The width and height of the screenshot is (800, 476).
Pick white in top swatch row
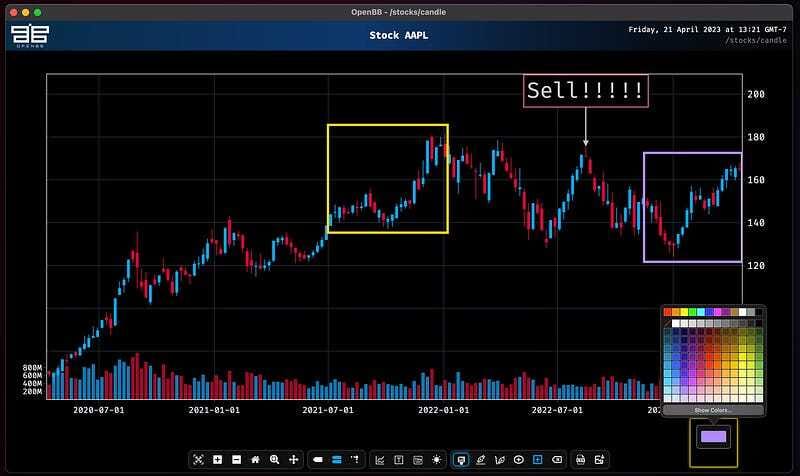(x=742, y=312)
